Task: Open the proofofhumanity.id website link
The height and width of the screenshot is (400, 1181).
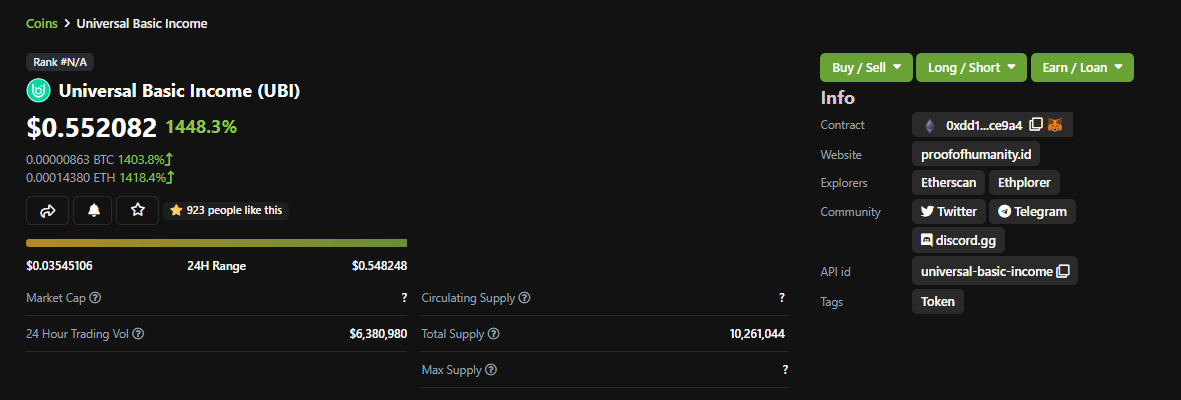Action: tap(975, 154)
